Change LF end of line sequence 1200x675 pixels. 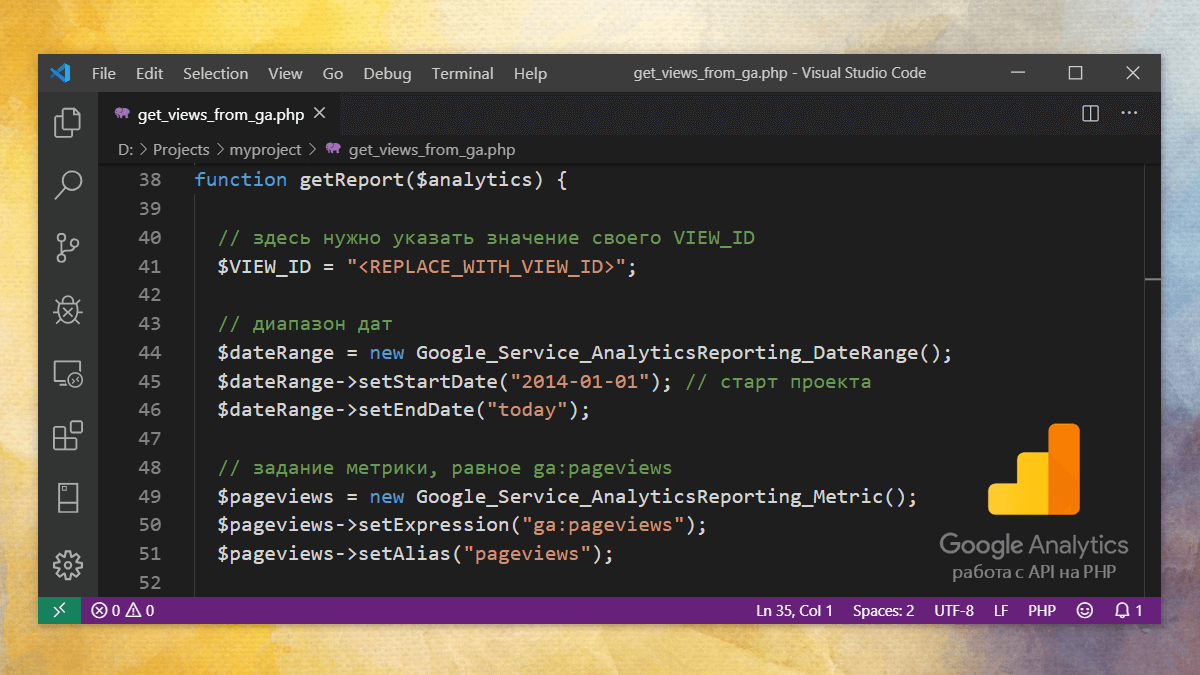point(1001,610)
